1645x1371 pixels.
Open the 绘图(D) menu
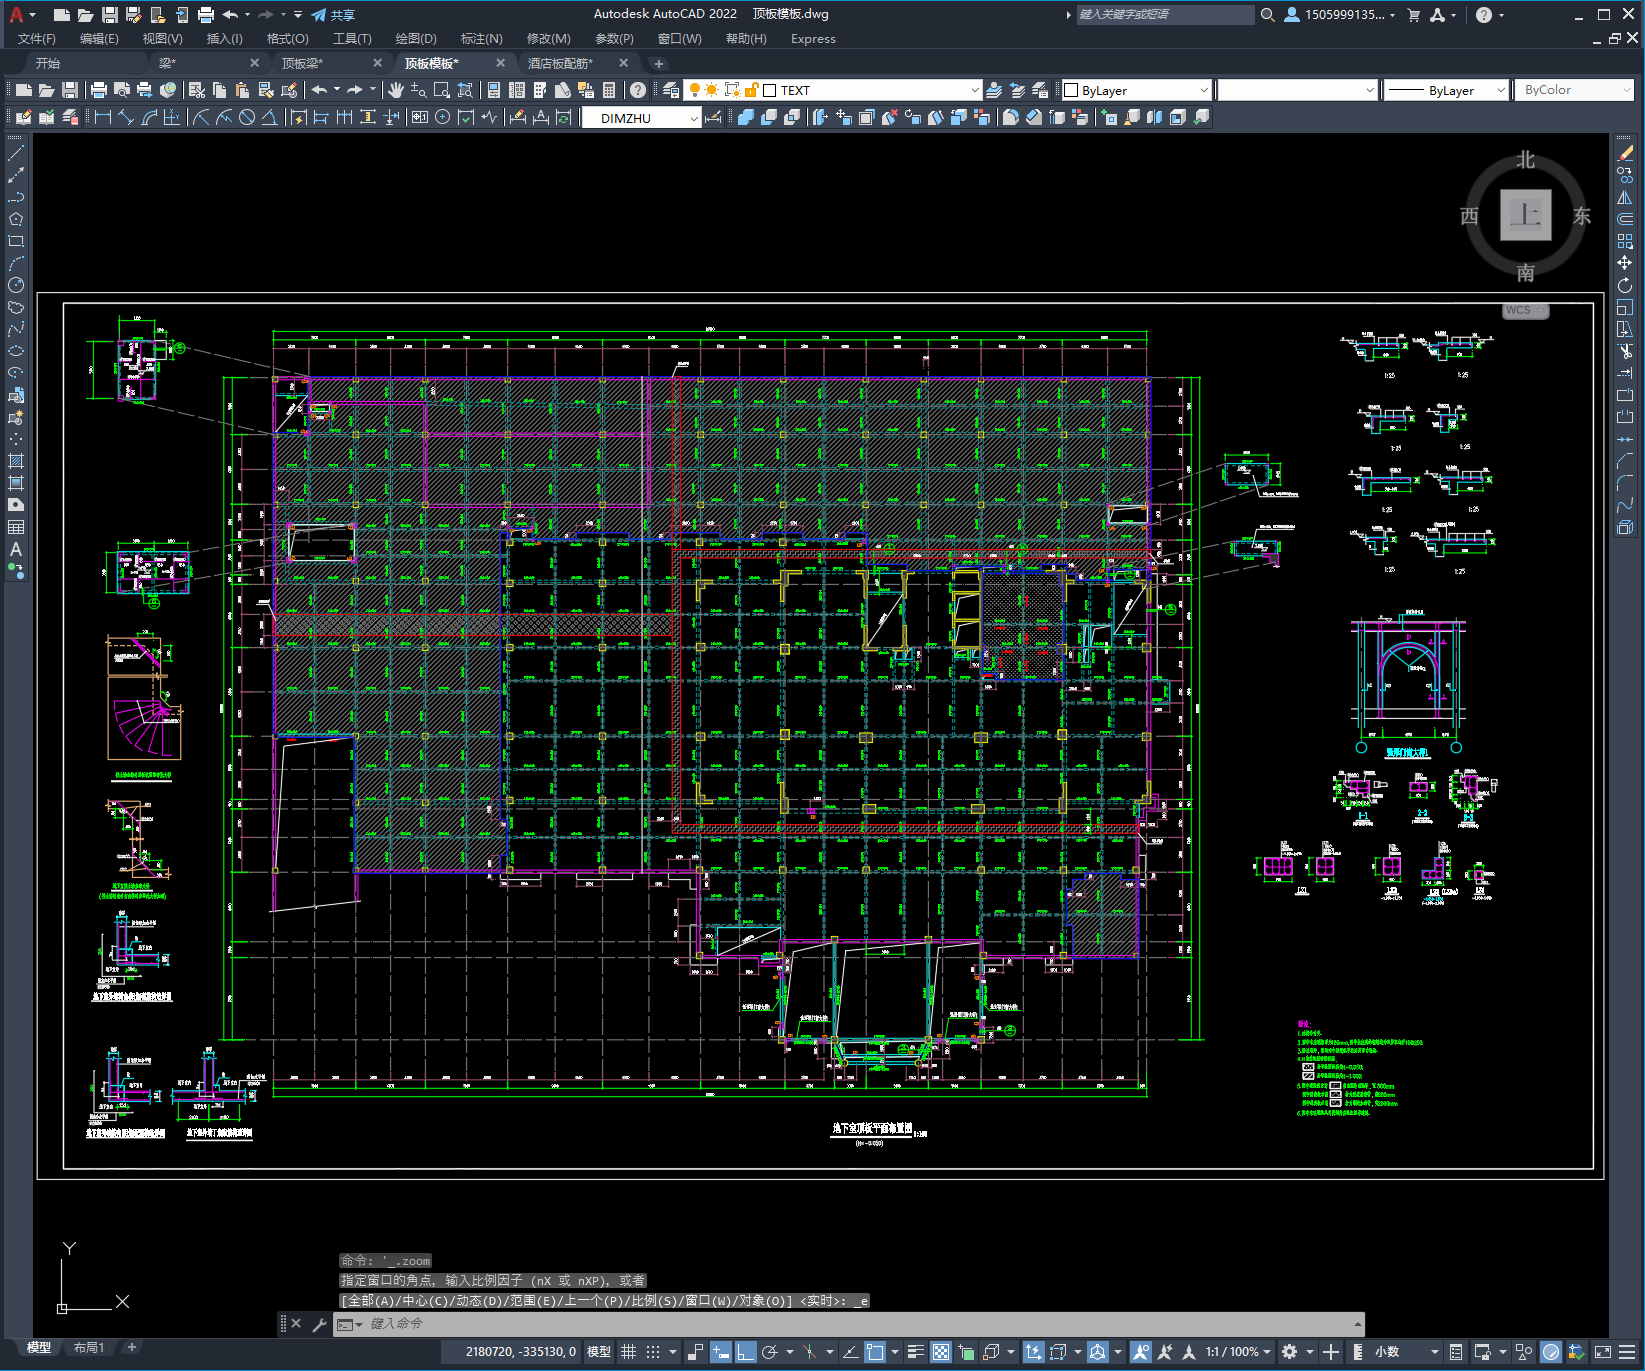click(416, 39)
